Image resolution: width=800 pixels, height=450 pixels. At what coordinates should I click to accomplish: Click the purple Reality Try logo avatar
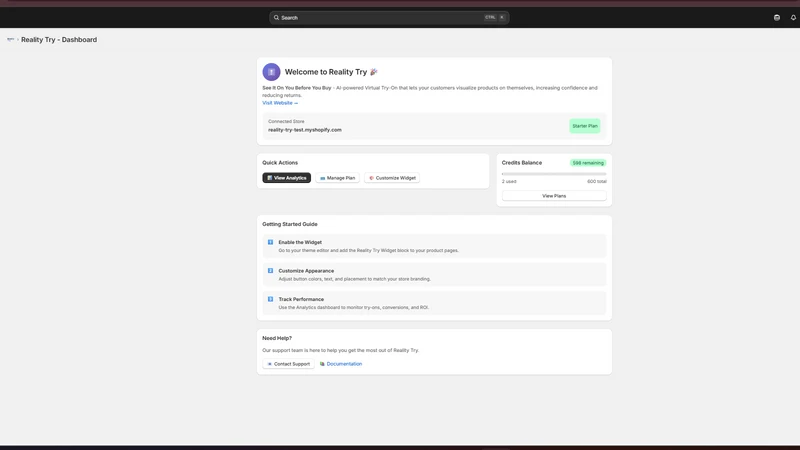[271, 72]
